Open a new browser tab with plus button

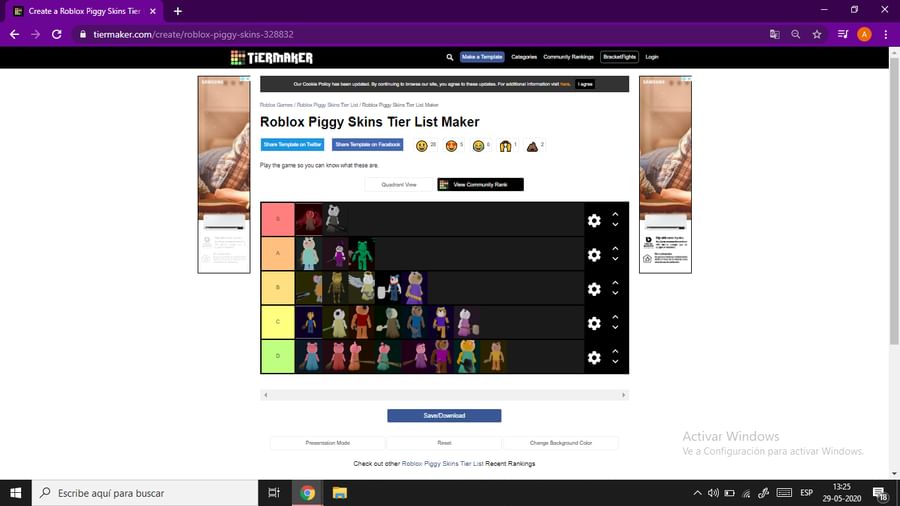click(177, 11)
